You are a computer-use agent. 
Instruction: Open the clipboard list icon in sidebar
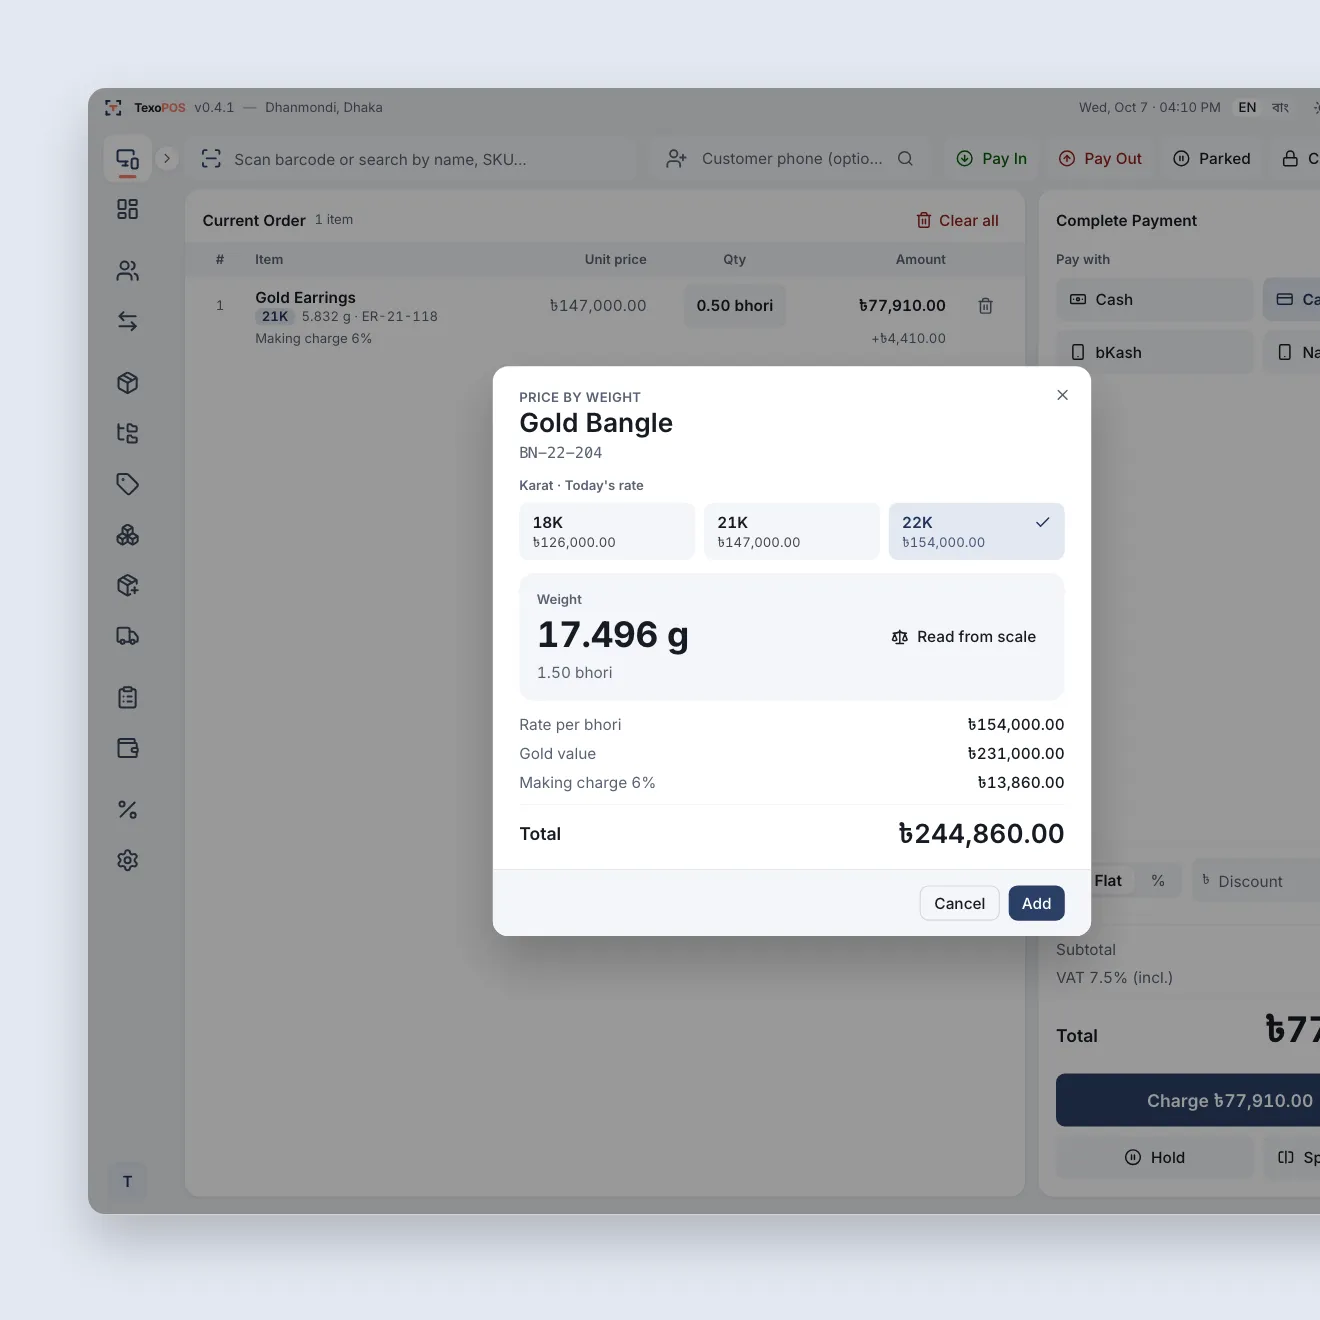[x=127, y=697]
